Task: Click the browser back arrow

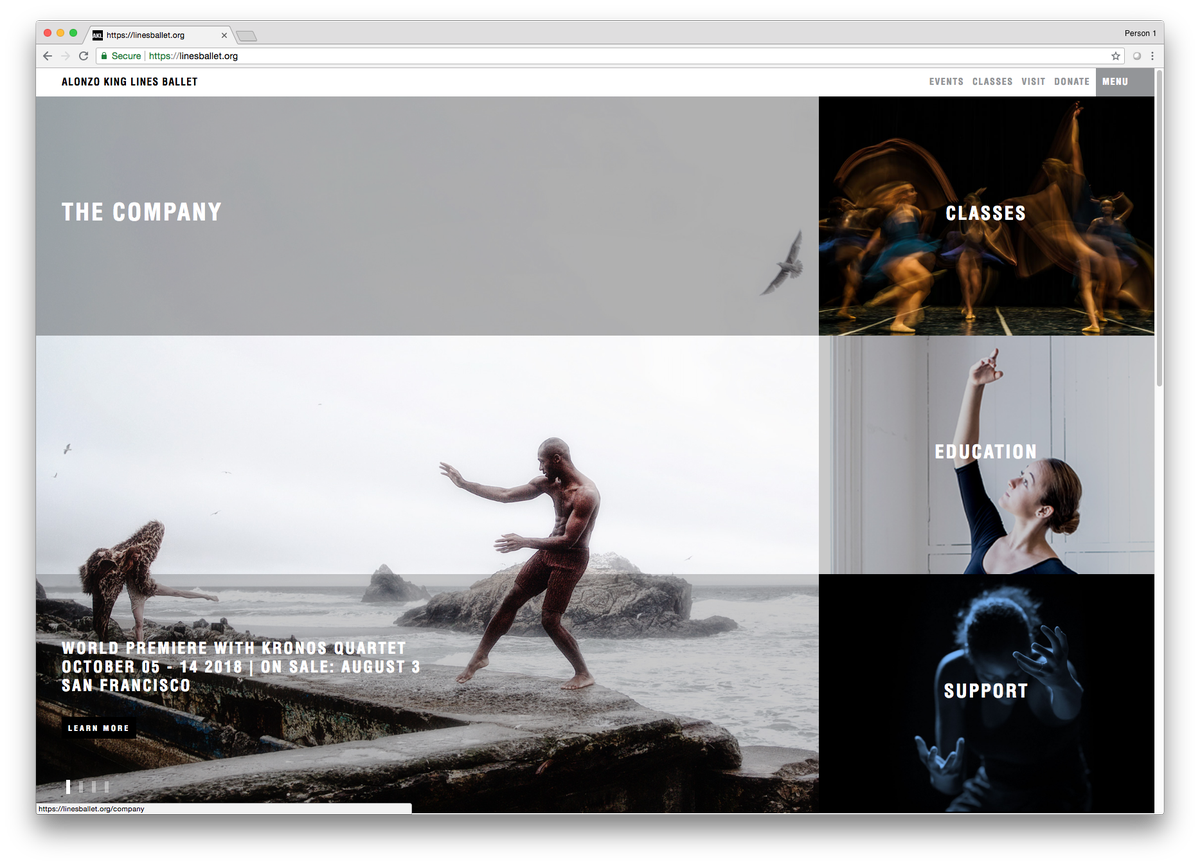Action: 47,56
